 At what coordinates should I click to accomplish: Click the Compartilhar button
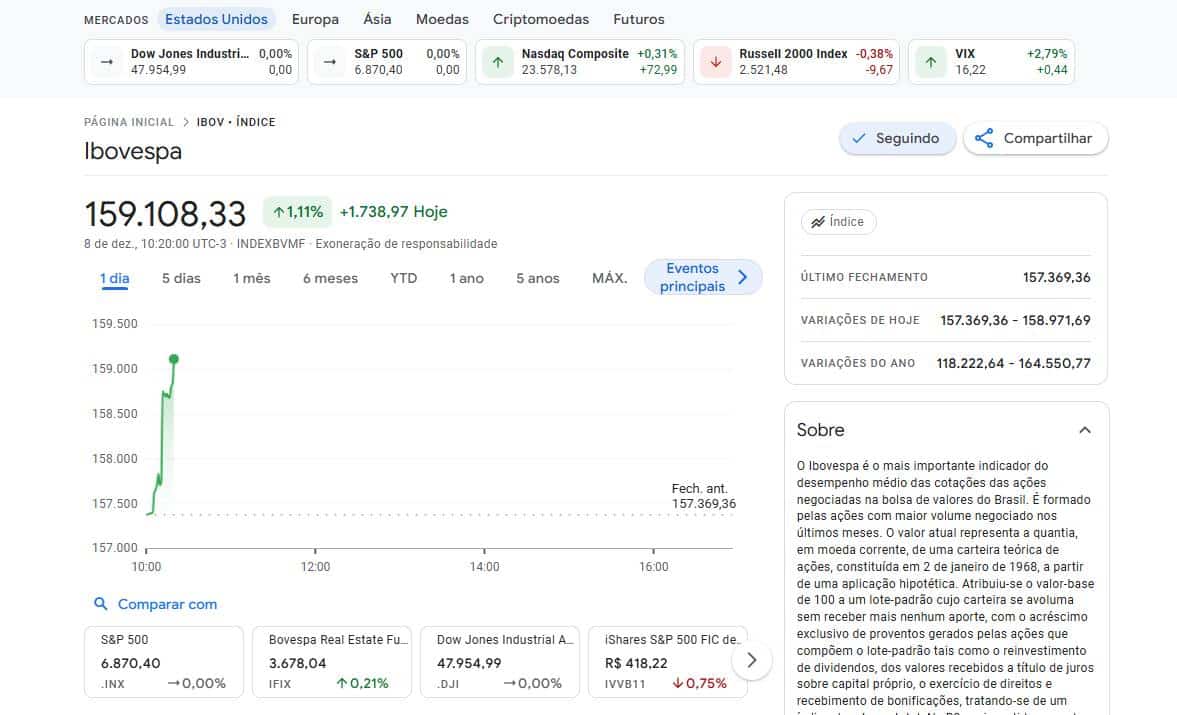click(1035, 138)
